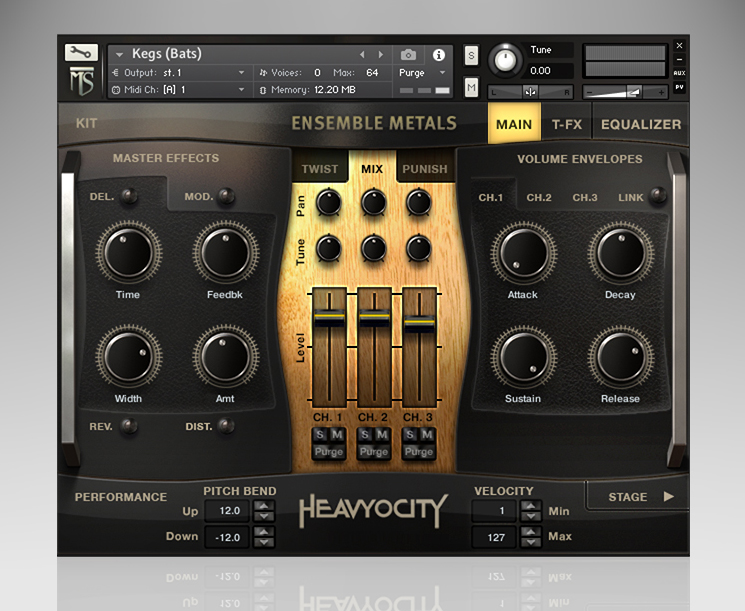The image size is (745, 611).
Task: Click the delay Time knob
Action: [x=129, y=253]
